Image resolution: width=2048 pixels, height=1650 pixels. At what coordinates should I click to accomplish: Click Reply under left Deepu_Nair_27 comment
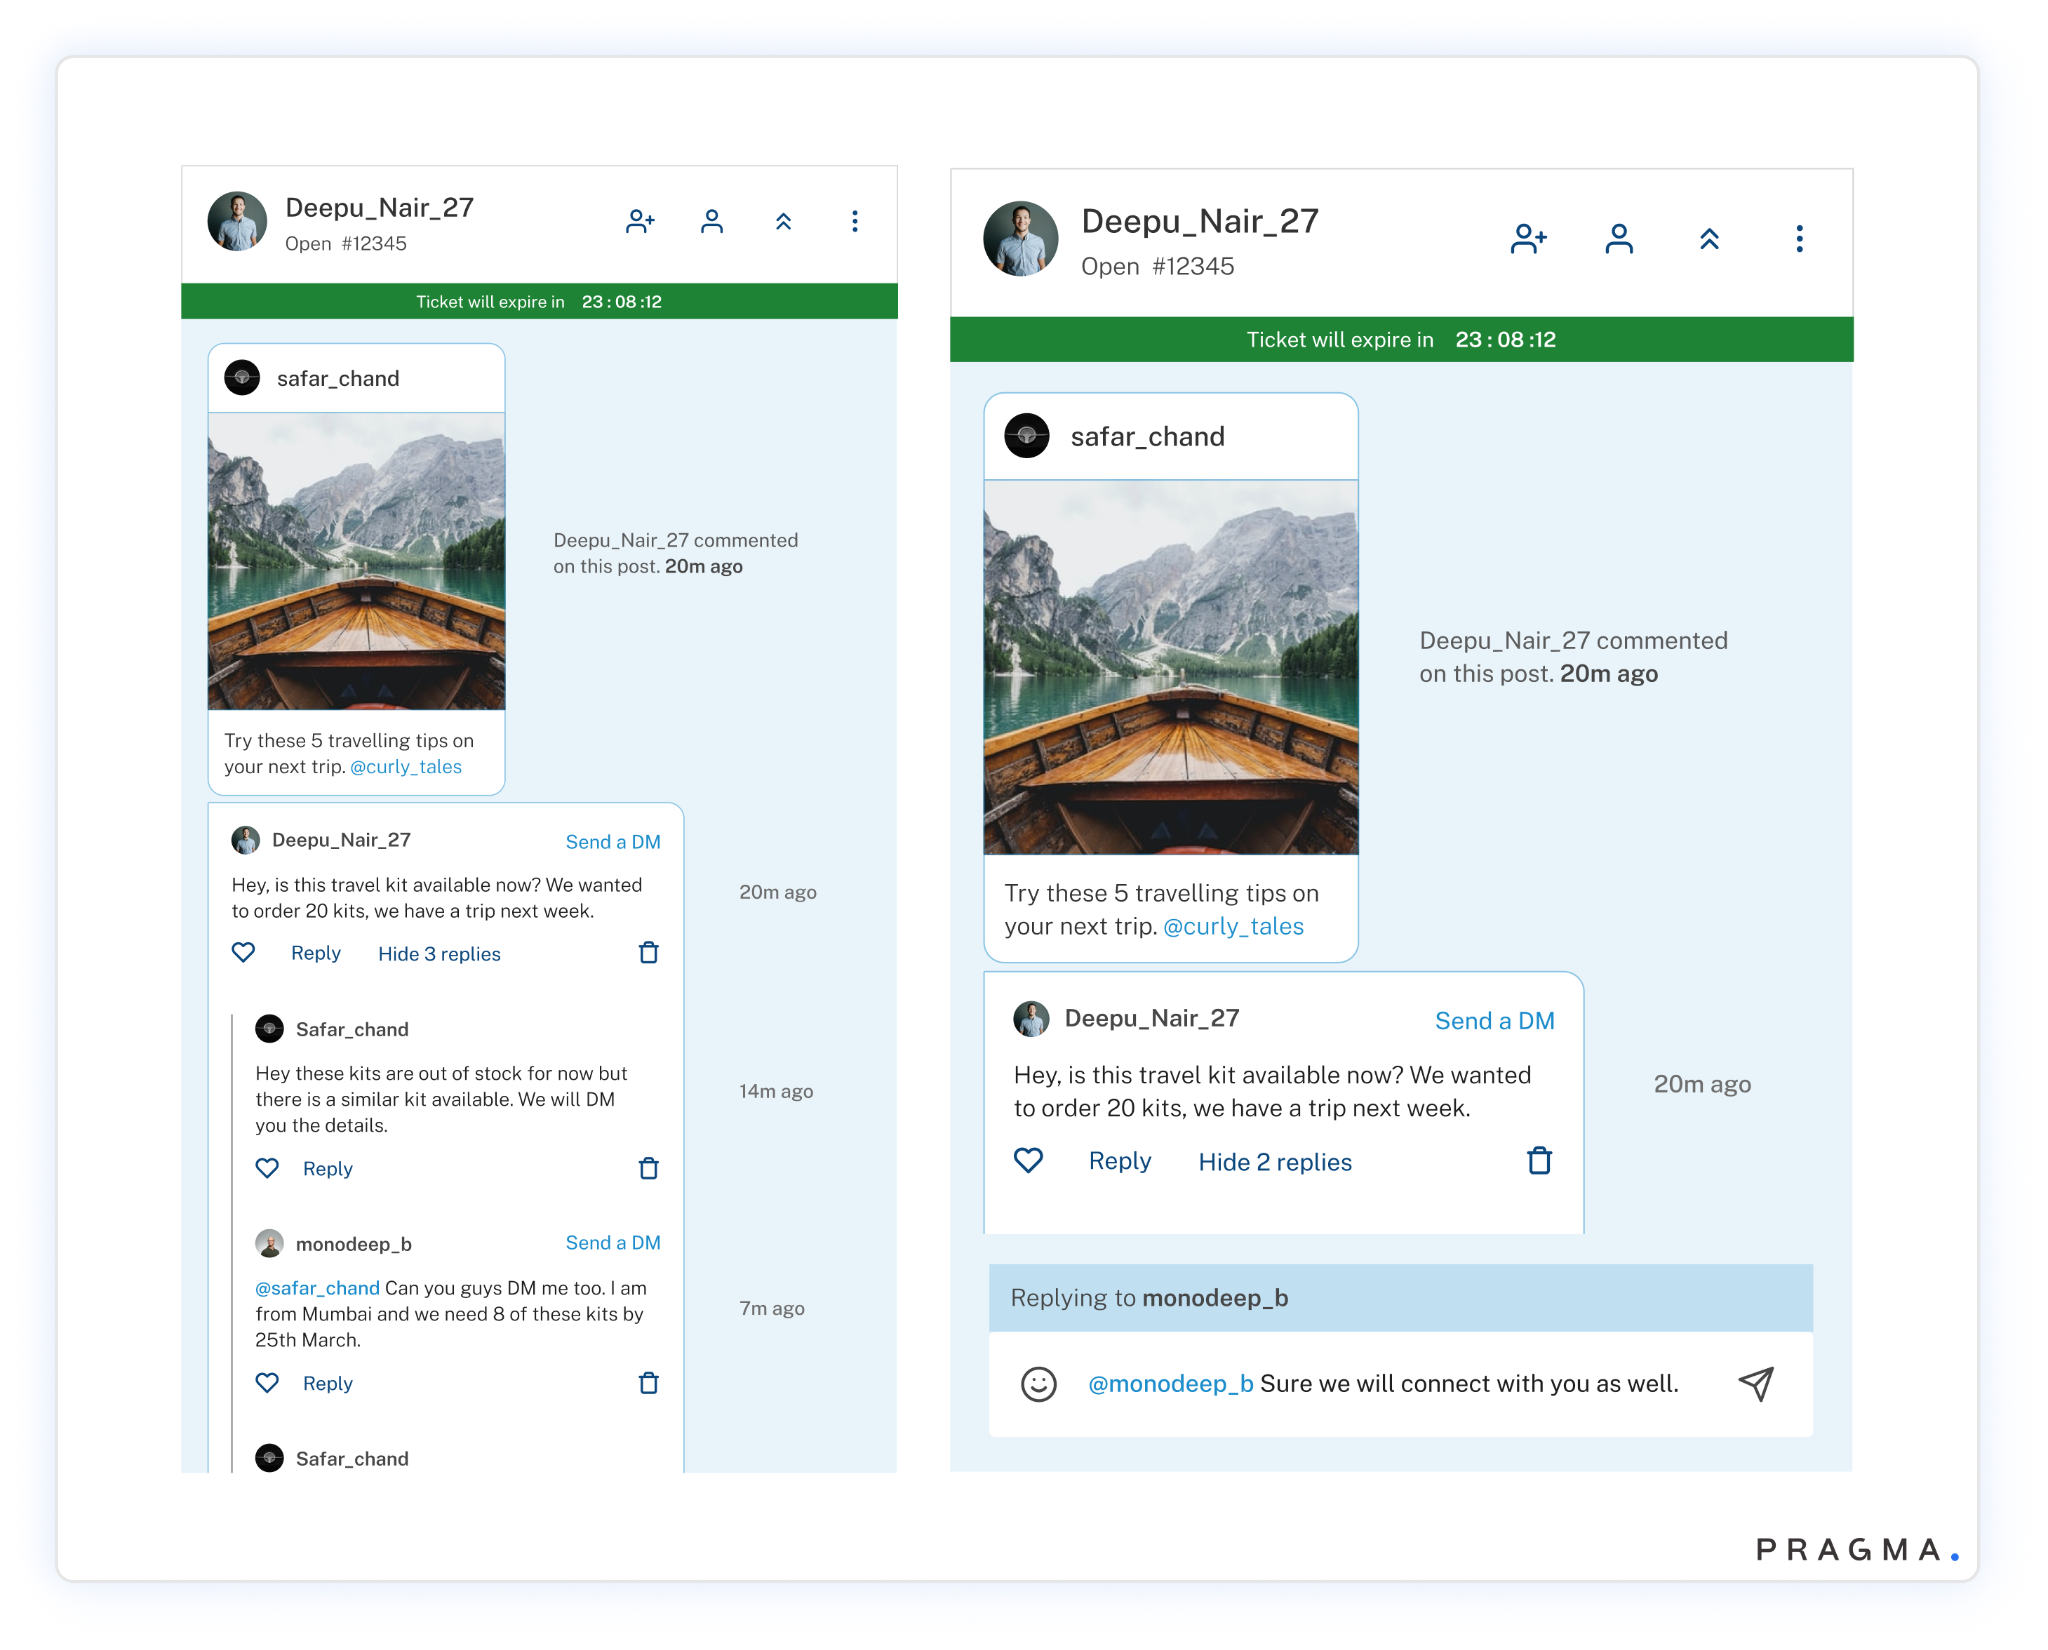pyautogui.click(x=316, y=953)
